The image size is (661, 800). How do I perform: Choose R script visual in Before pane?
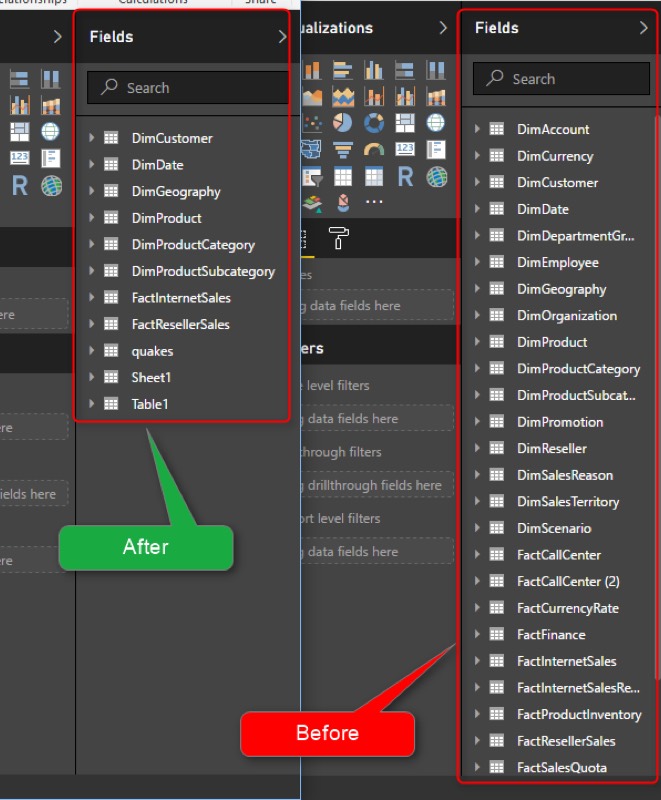[x=405, y=177]
